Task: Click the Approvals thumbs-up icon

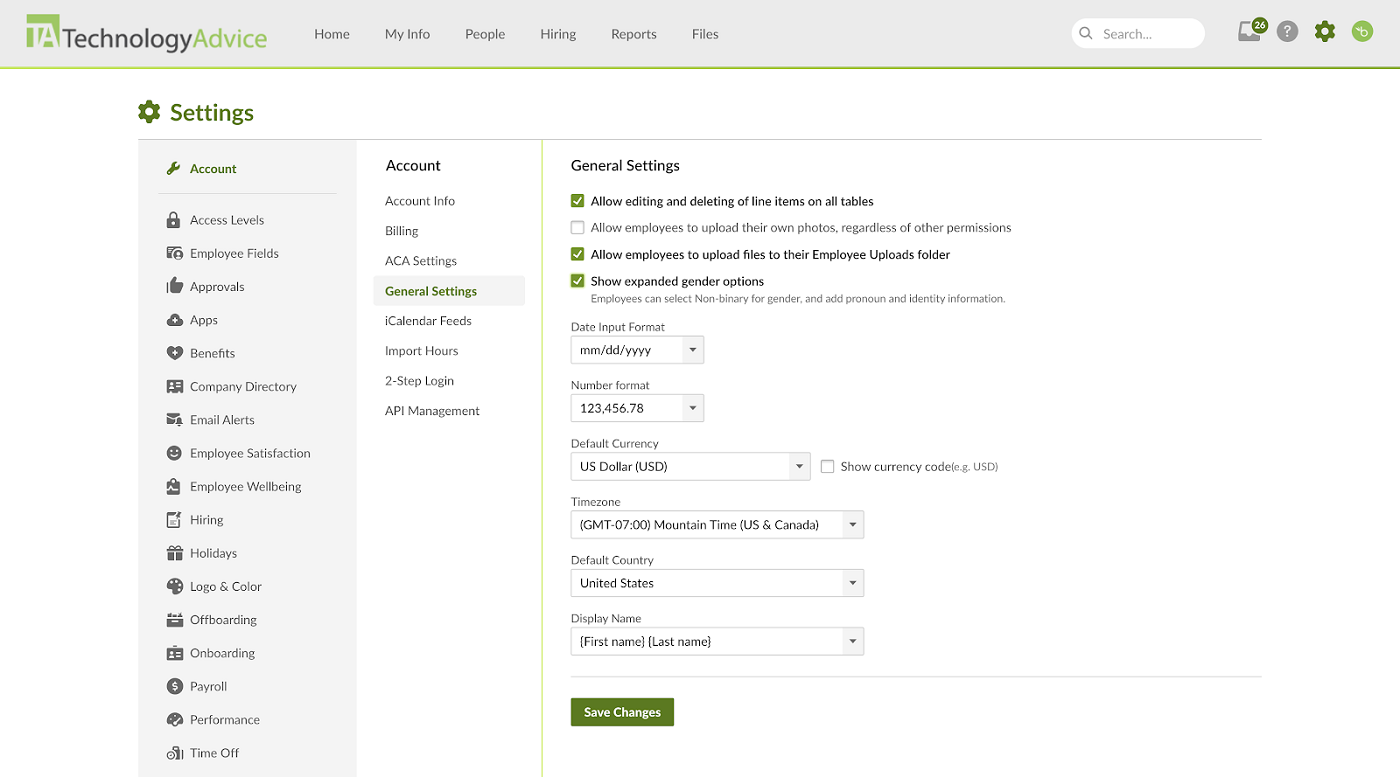Action: [x=174, y=286]
